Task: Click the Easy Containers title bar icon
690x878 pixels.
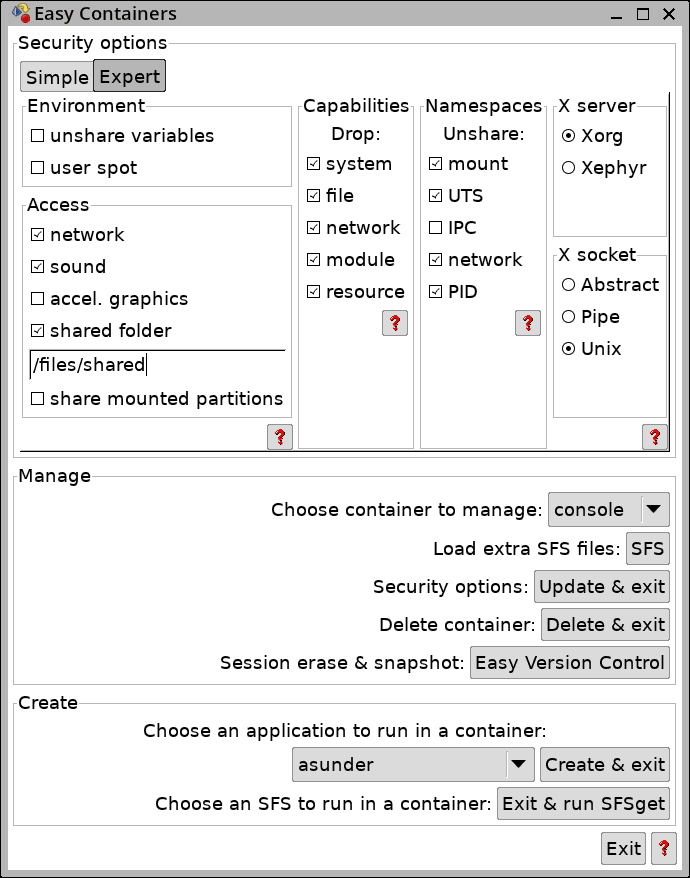Action: 21,13
